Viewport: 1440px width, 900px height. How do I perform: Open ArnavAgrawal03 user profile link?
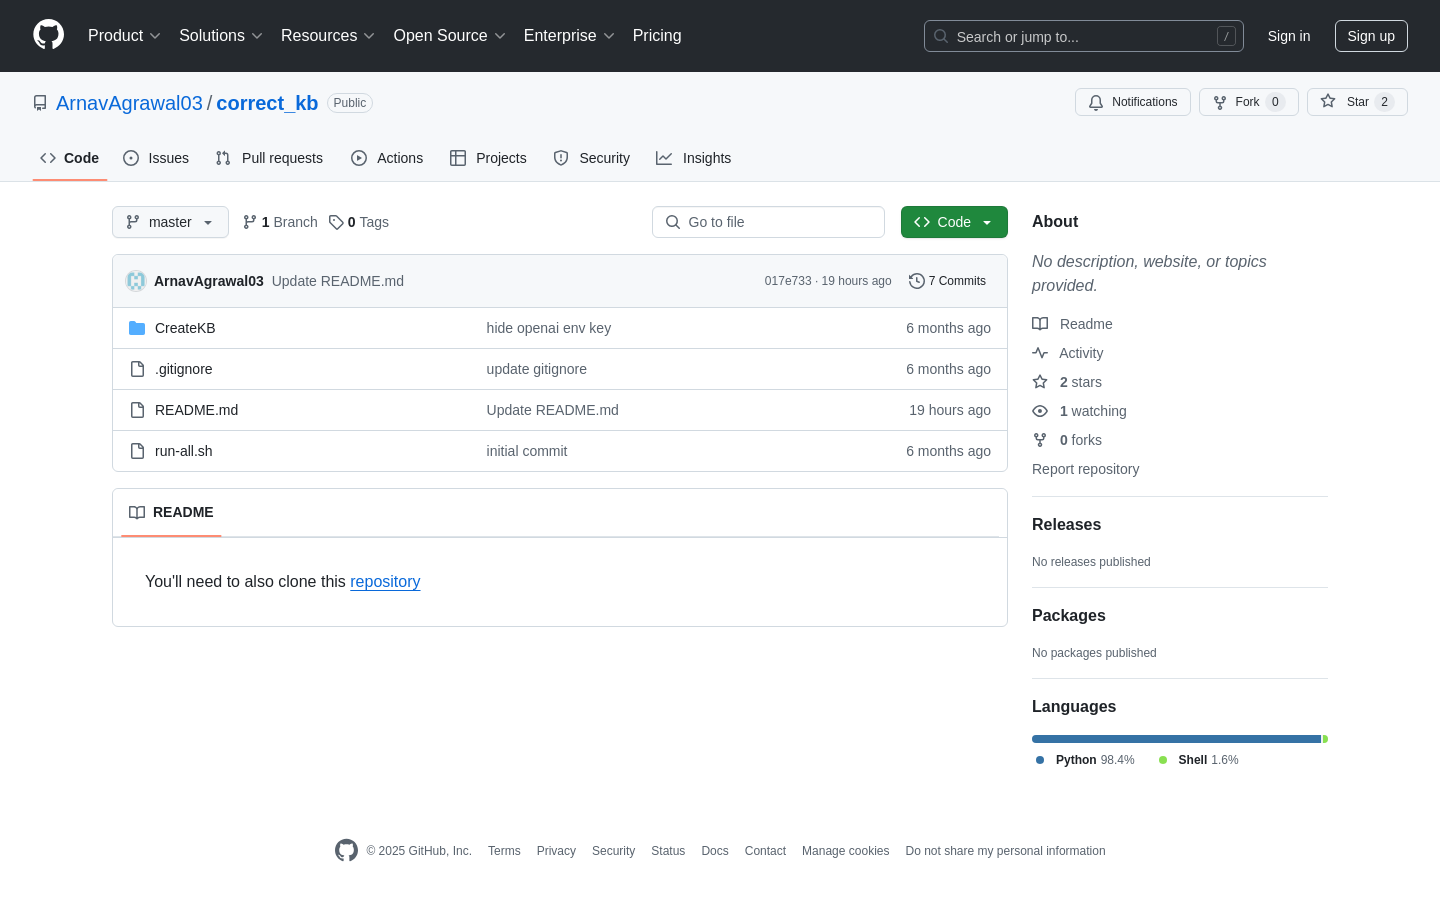tap(129, 103)
